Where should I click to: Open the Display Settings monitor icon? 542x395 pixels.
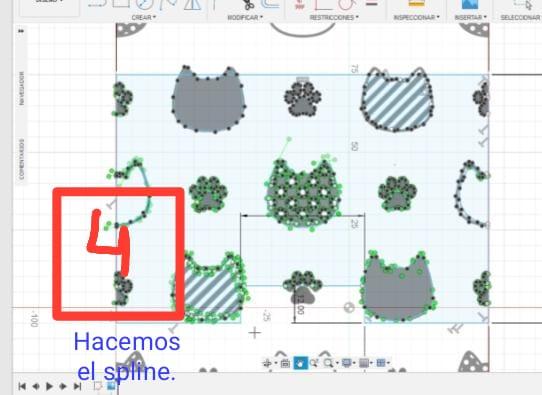[347, 363]
